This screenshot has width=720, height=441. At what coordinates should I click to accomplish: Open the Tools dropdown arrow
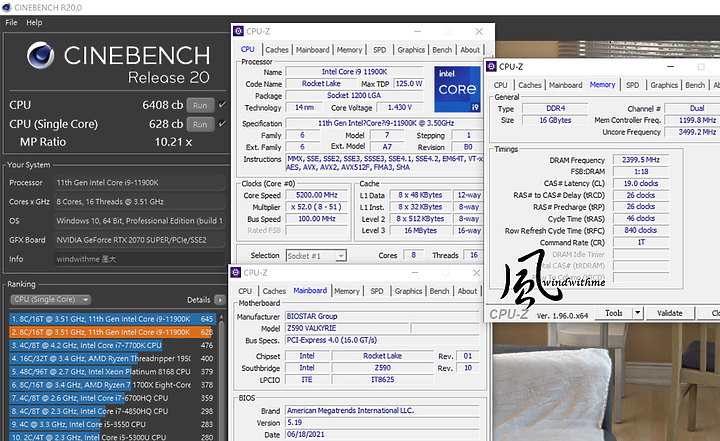pyautogui.click(x=637, y=313)
